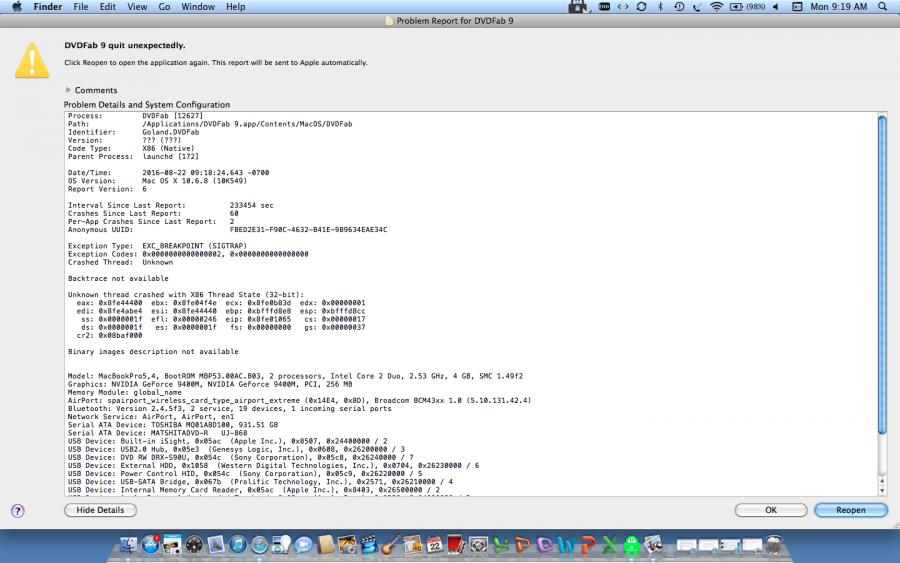Open the Finder menu

tap(48, 7)
